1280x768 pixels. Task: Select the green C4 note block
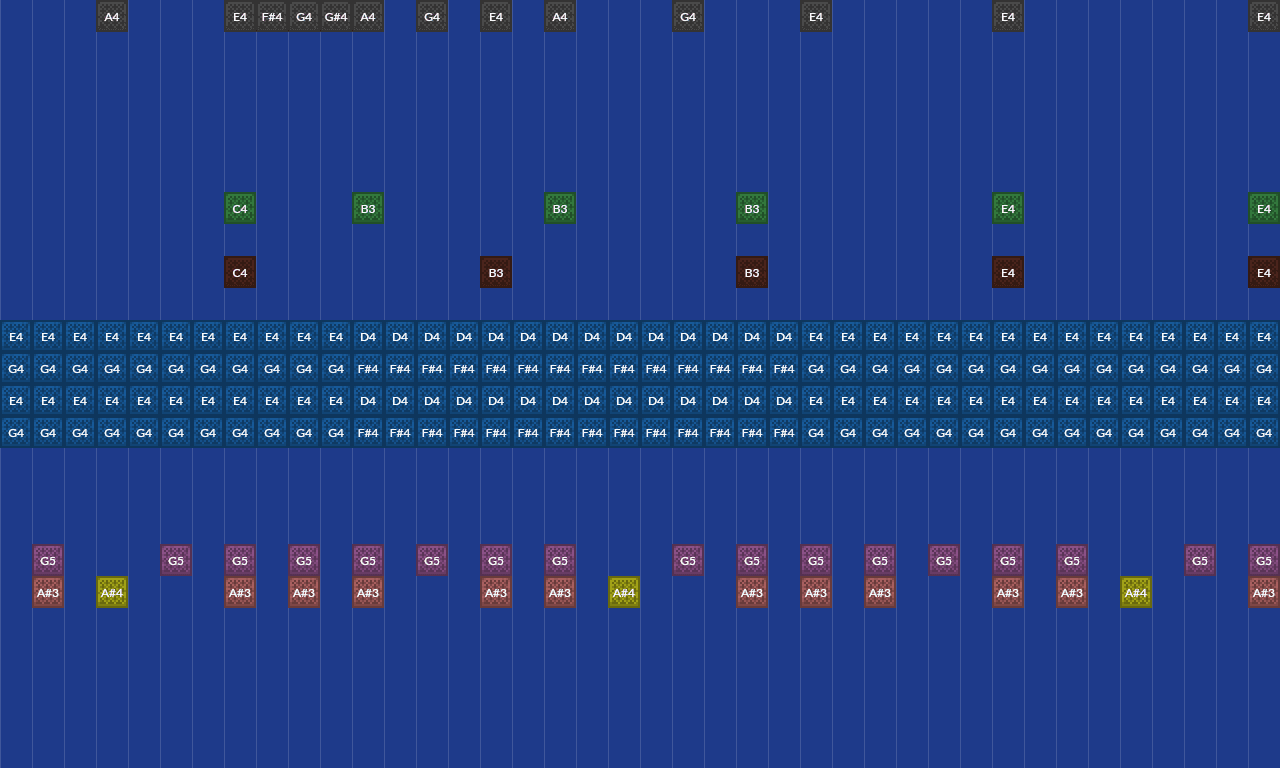240,209
